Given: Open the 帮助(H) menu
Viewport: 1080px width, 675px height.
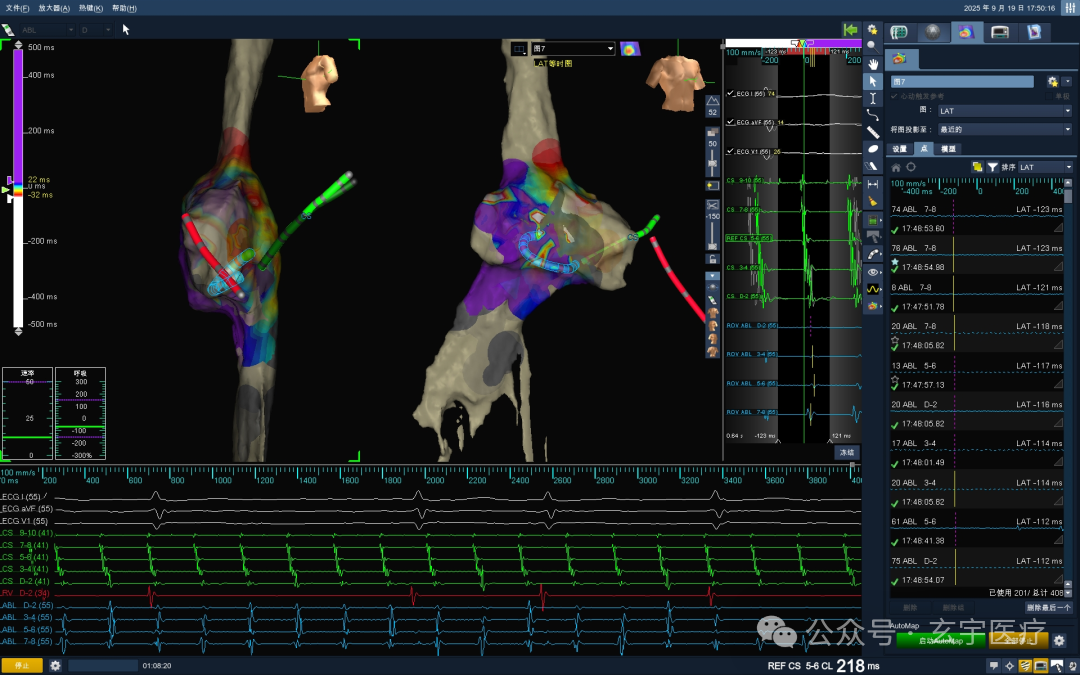Looking at the screenshot, I should (124, 8).
